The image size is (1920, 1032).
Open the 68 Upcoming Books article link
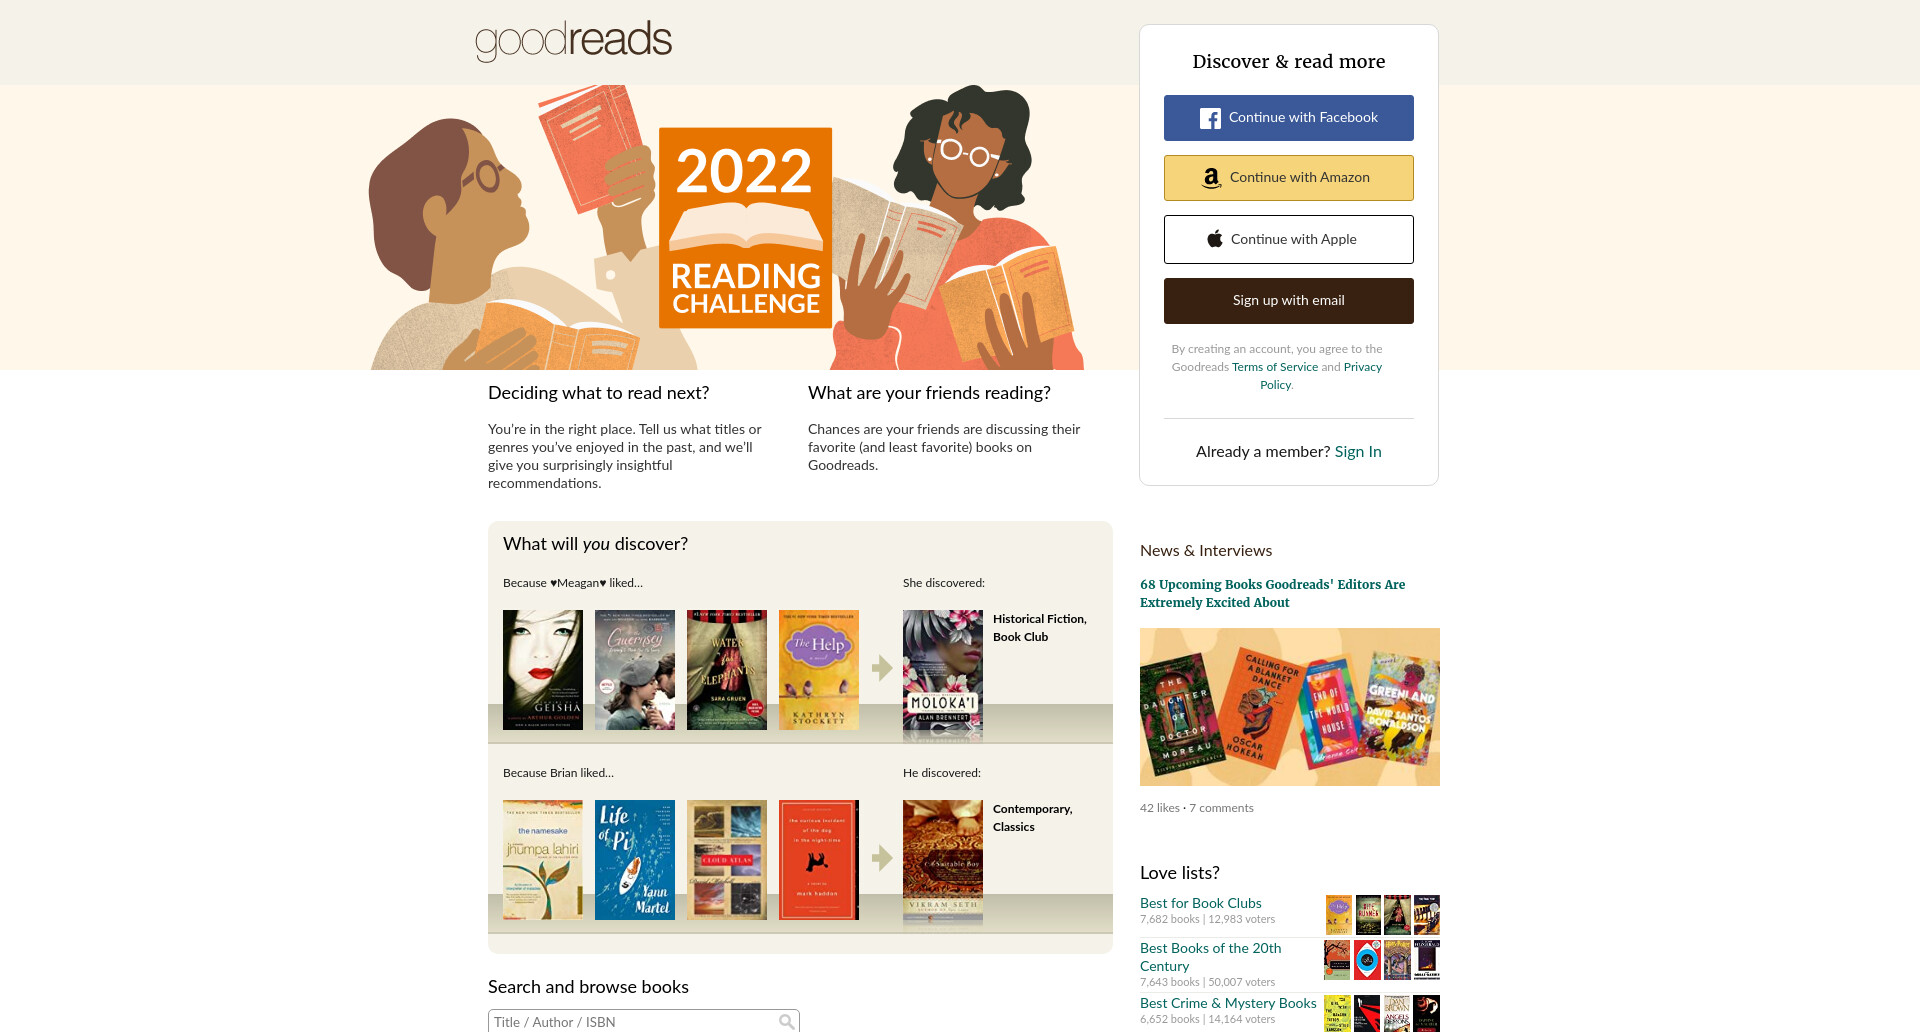(1272, 593)
